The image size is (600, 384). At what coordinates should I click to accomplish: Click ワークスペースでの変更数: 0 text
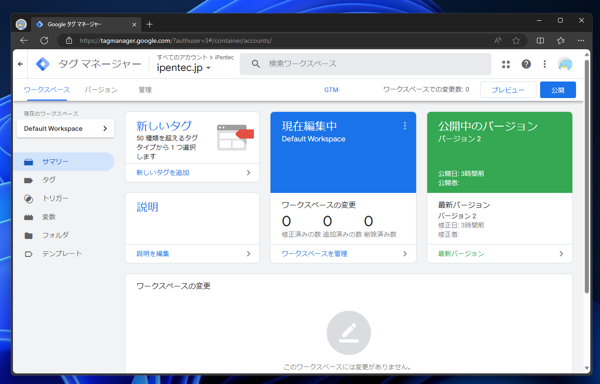[x=426, y=90]
